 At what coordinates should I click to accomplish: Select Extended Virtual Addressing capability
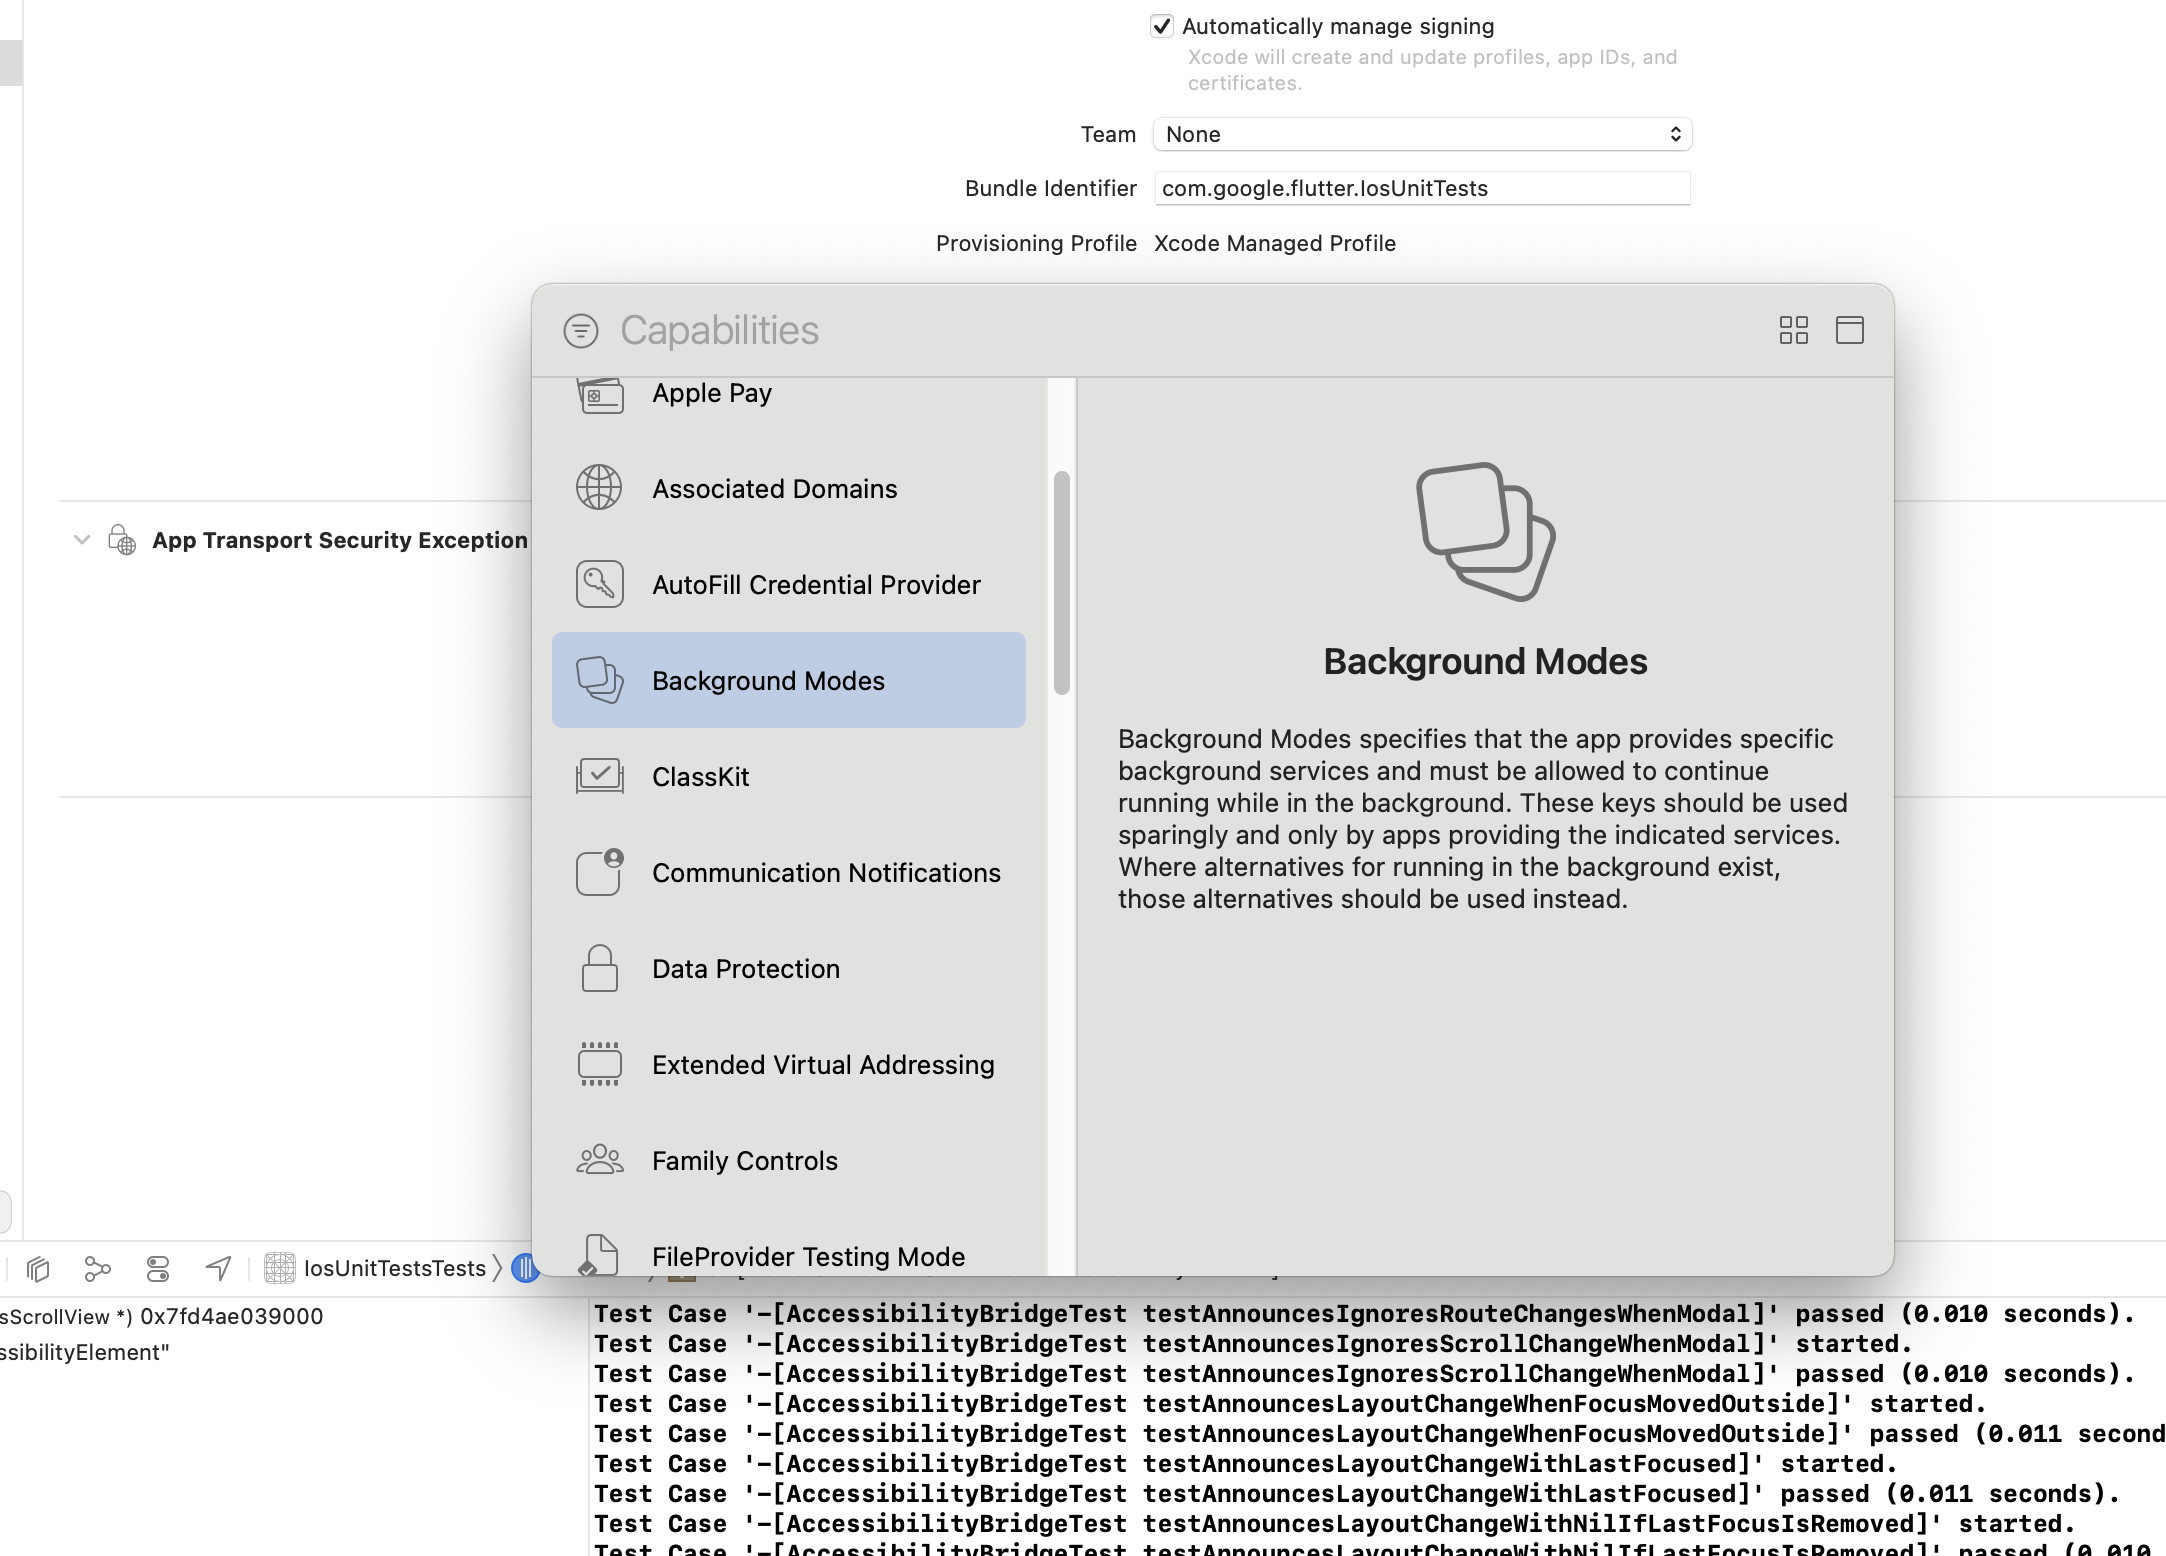coord(822,1065)
